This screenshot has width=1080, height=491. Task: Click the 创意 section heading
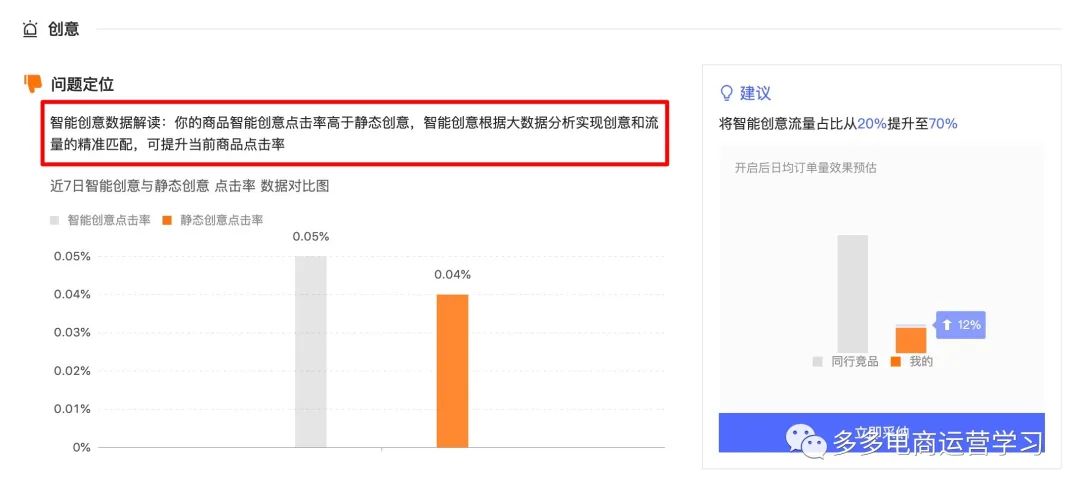coord(63,29)
